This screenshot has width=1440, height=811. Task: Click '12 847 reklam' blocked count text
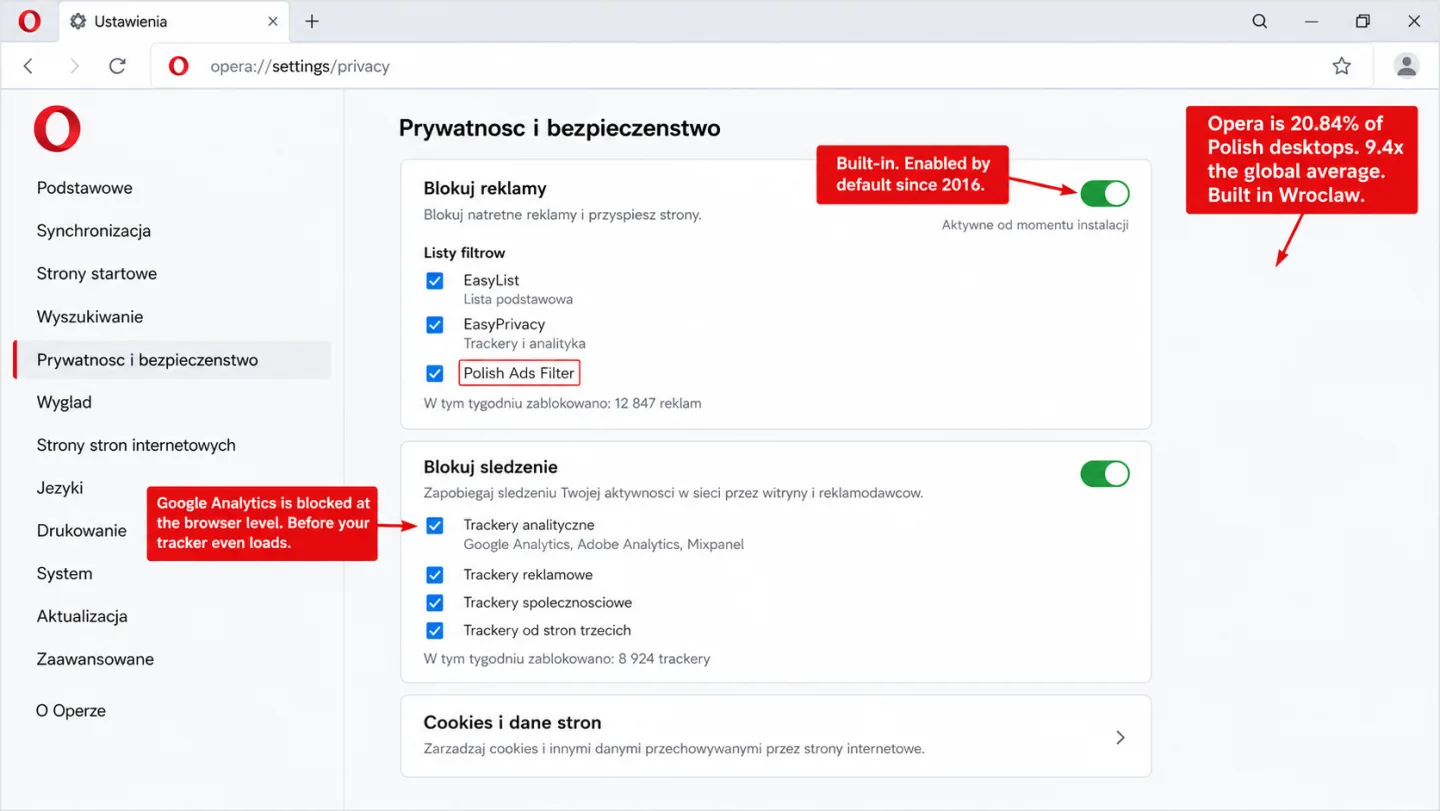[x=659, y=404]
